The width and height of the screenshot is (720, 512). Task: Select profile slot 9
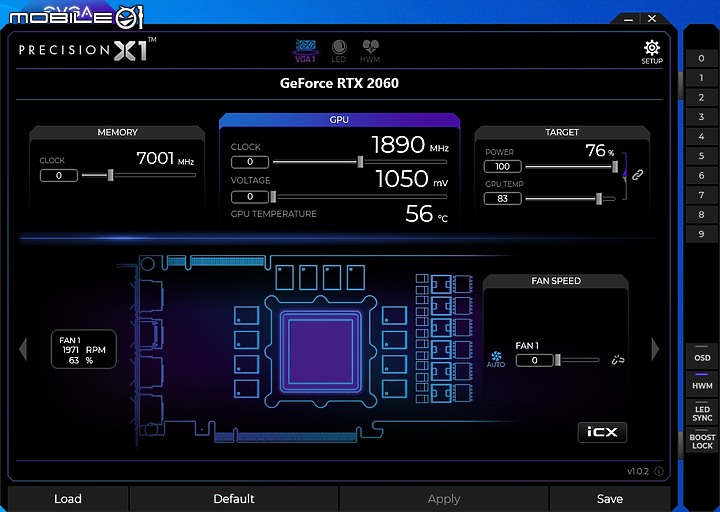[701, 234]
